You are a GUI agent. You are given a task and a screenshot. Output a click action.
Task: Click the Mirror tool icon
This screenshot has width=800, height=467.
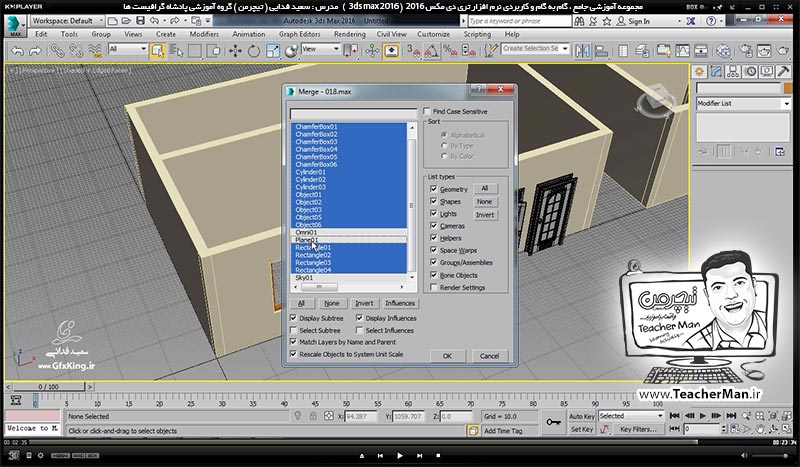click(582, 51)
